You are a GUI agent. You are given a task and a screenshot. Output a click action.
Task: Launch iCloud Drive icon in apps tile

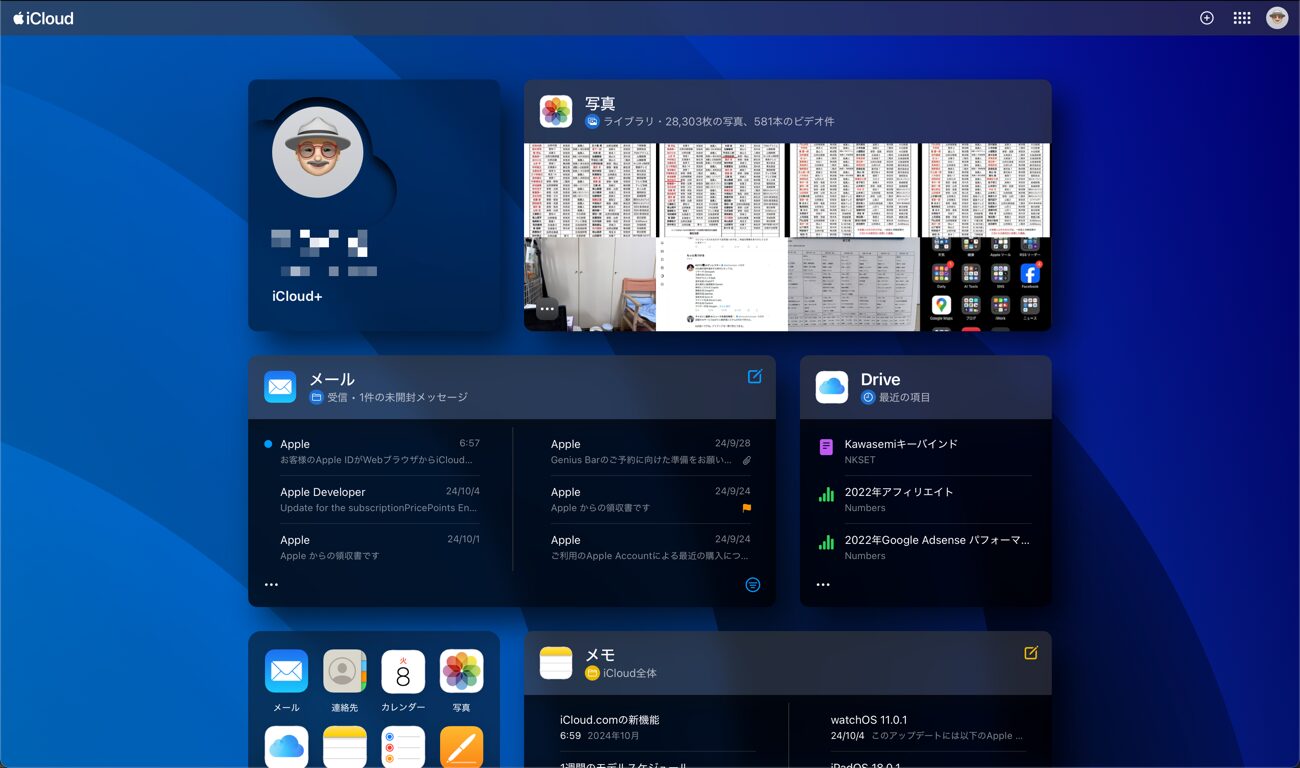[x=286, y=747]
